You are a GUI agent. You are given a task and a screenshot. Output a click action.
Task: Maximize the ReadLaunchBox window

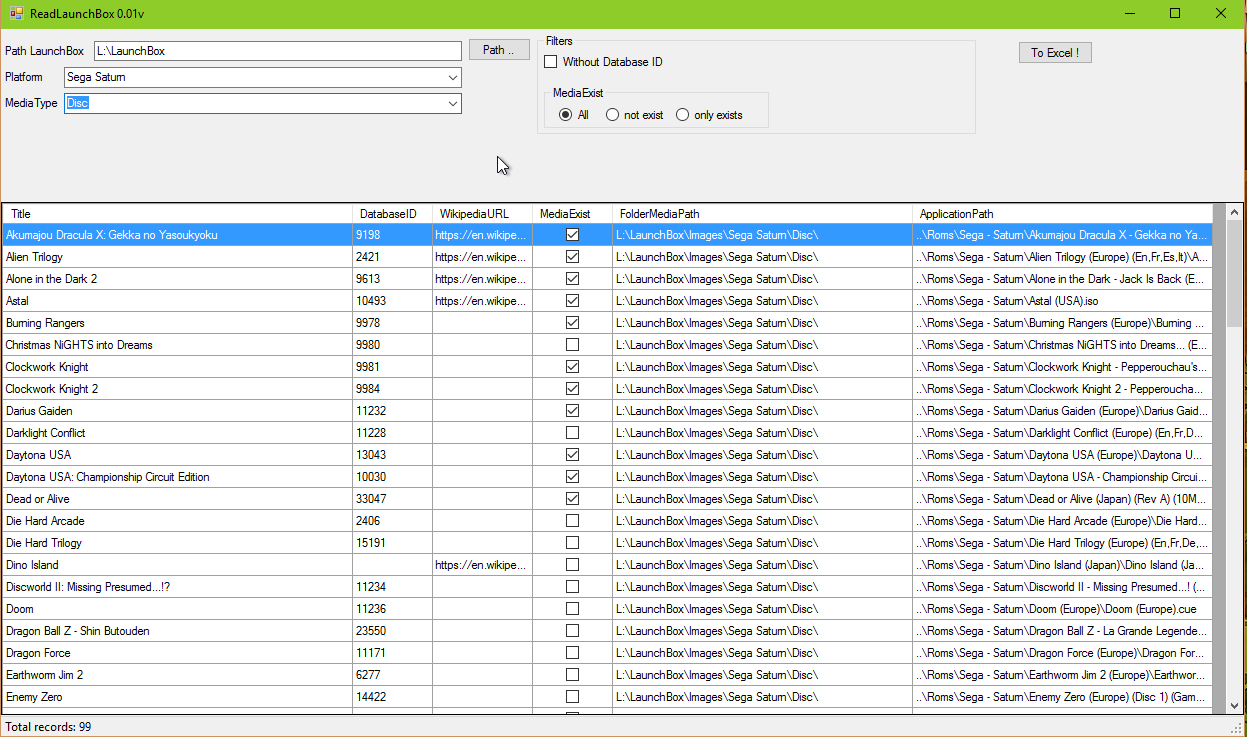coord(1175,13)
